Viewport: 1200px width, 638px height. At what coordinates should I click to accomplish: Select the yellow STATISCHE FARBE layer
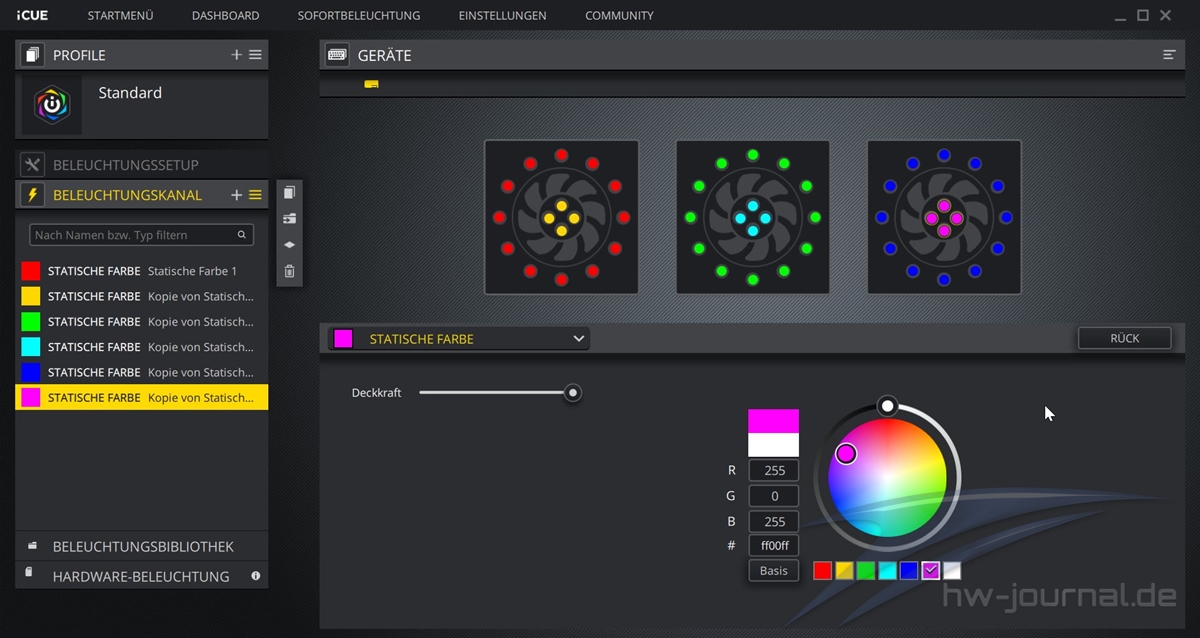click(142, 296)
